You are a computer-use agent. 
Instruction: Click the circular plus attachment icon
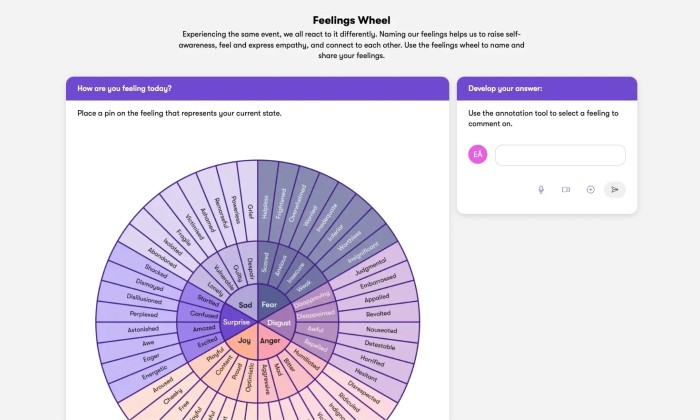(x=590, y=189)
